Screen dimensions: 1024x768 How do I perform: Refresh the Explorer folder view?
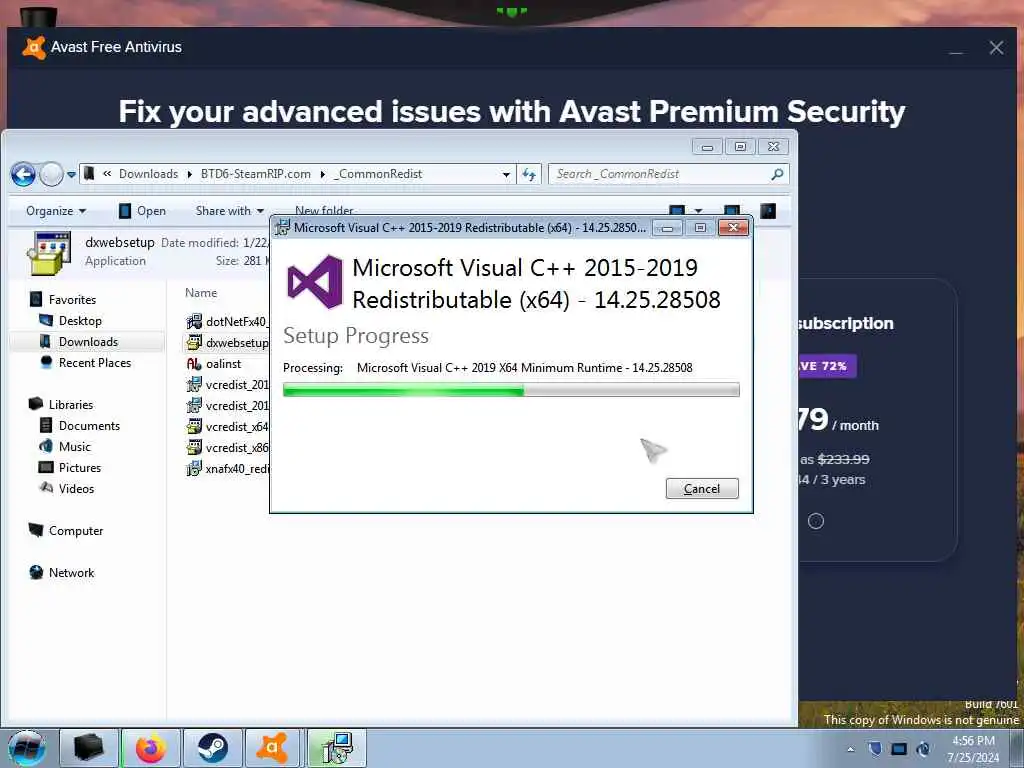(x=529, y=174)
